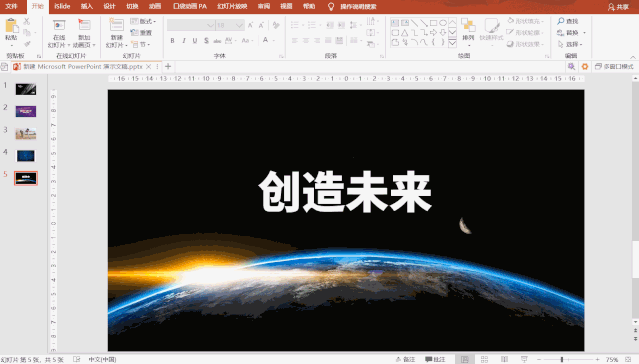Switch to the Insert ribbon tab
639x364 pixels.
tap(86, 6)
